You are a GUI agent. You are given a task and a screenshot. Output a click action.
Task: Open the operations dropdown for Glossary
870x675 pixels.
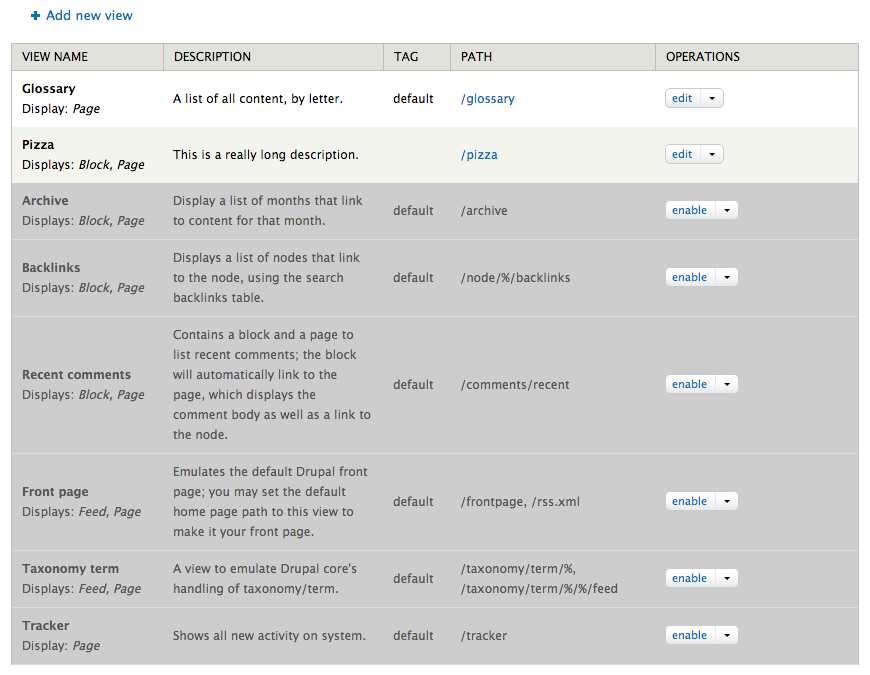point(712,98)
